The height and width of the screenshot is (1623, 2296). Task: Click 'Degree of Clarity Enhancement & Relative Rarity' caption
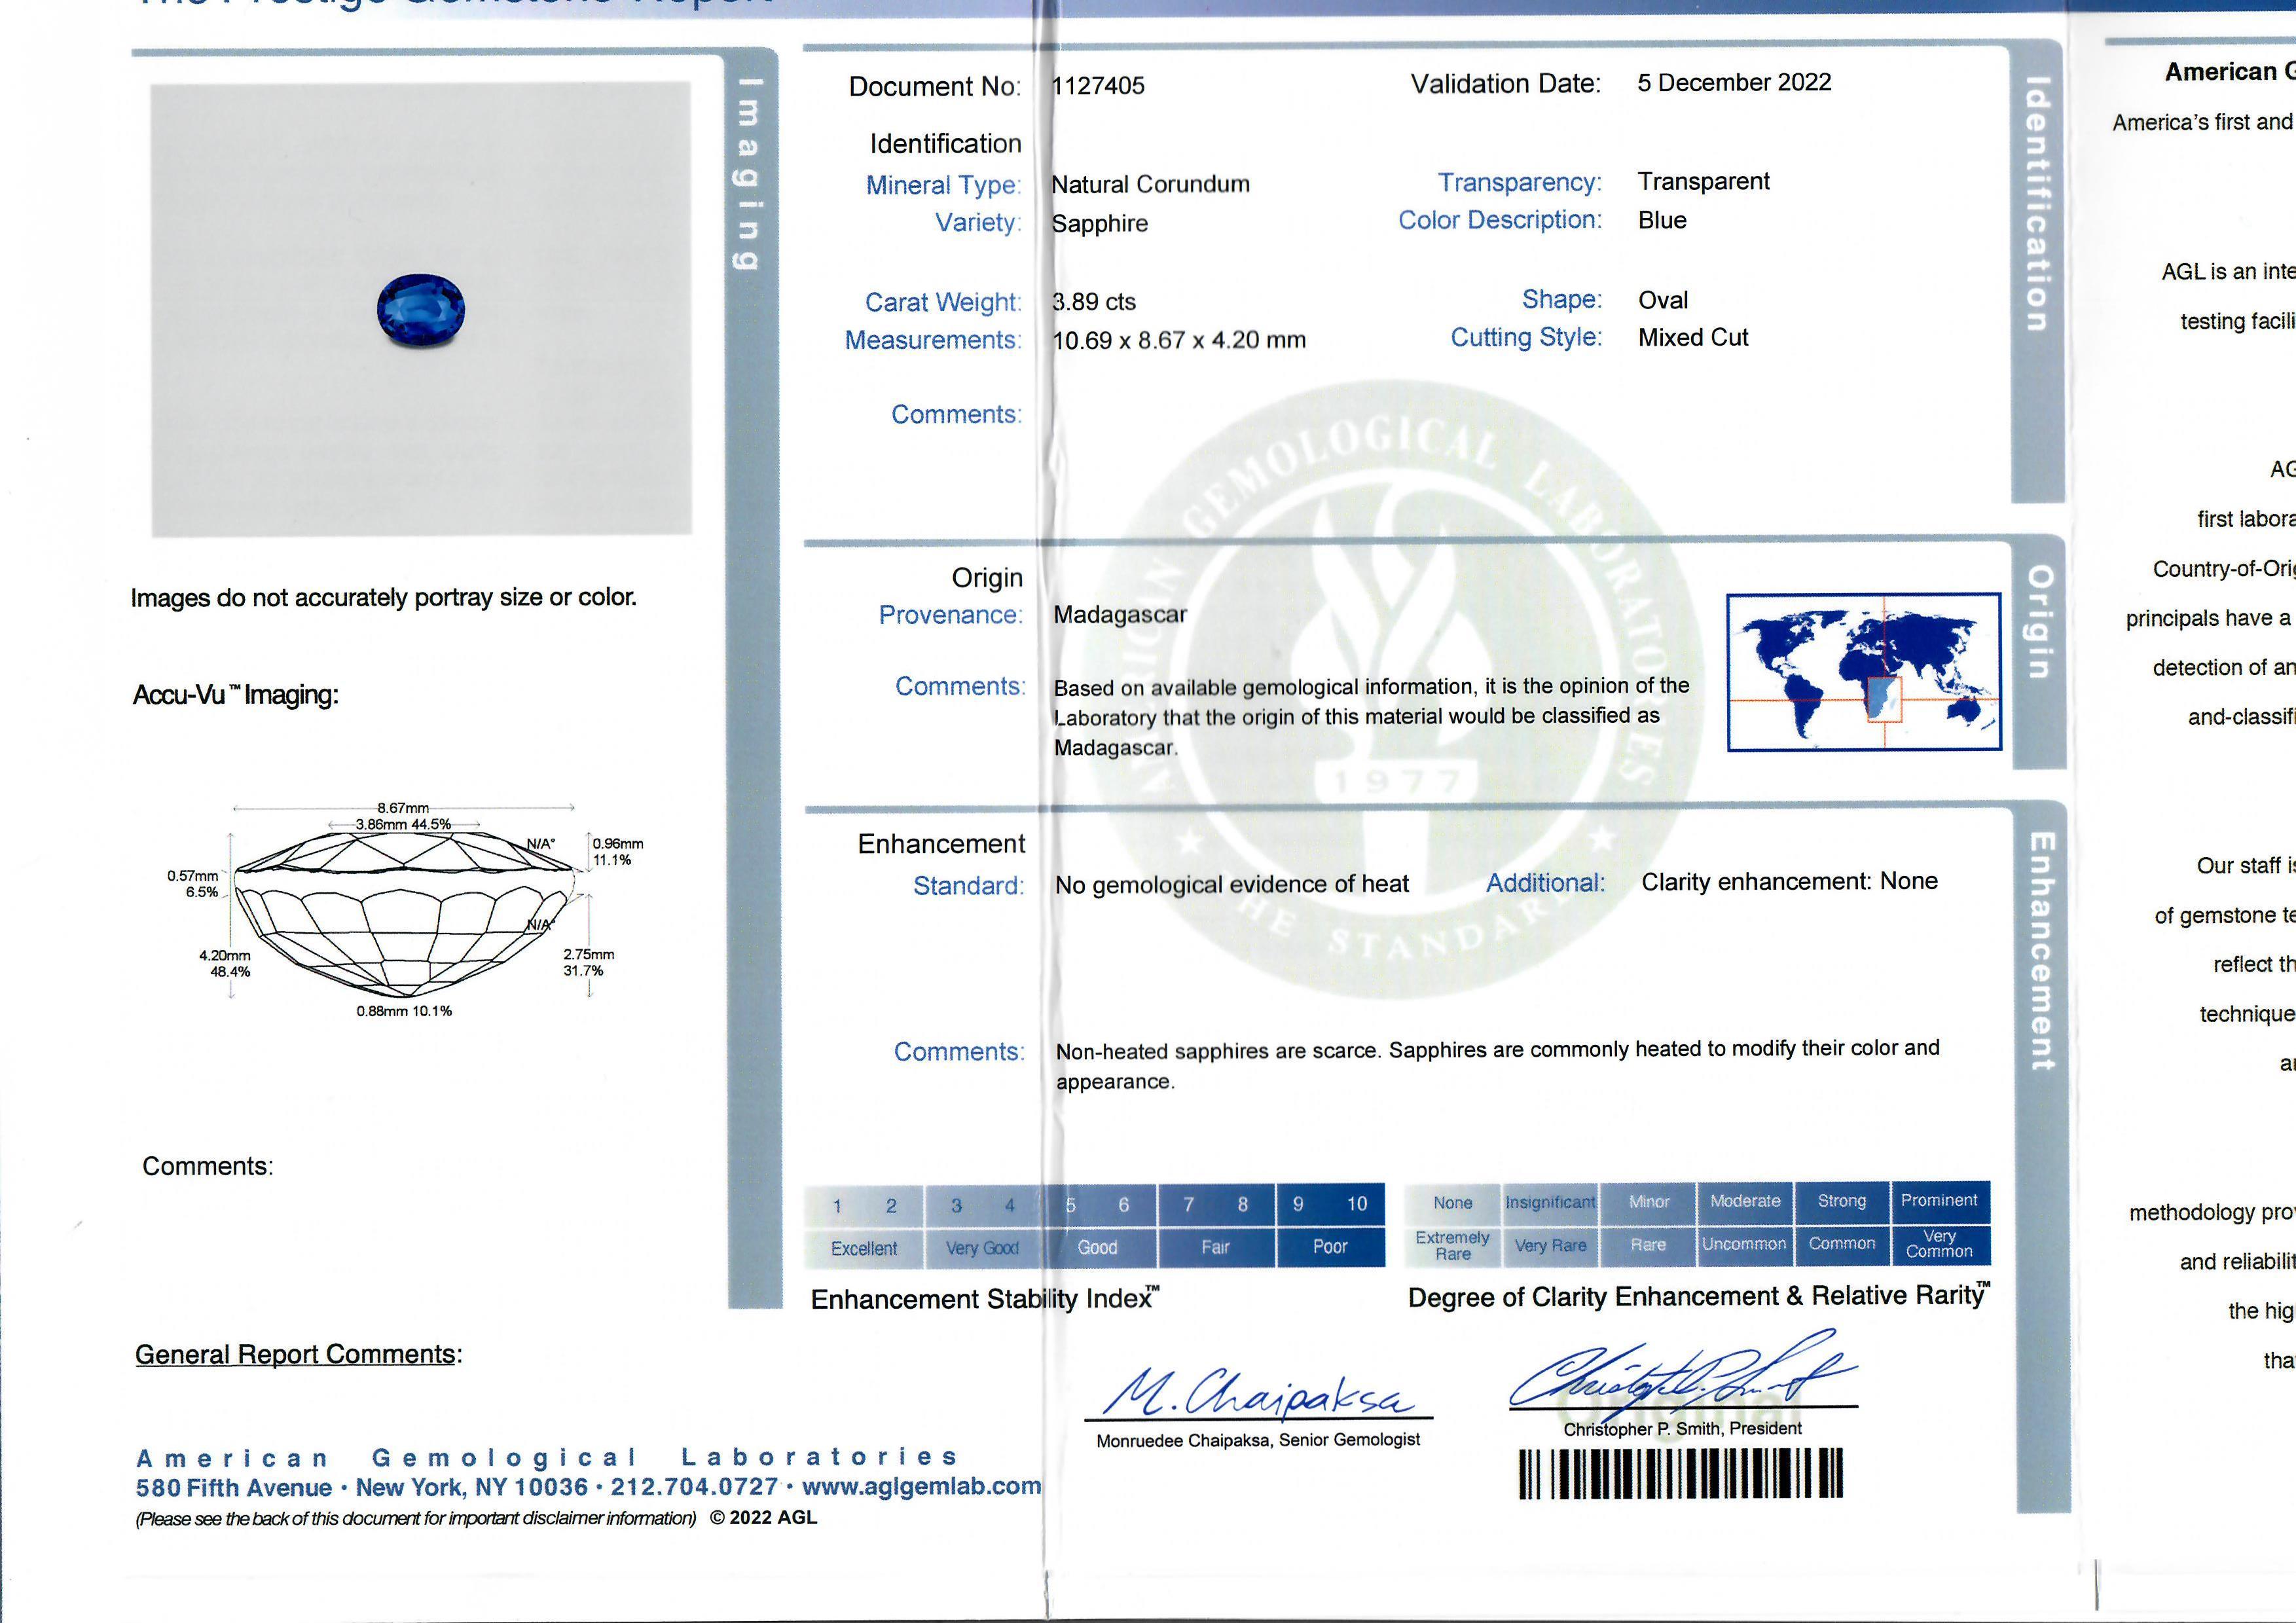click(x=1699, y=1297)
